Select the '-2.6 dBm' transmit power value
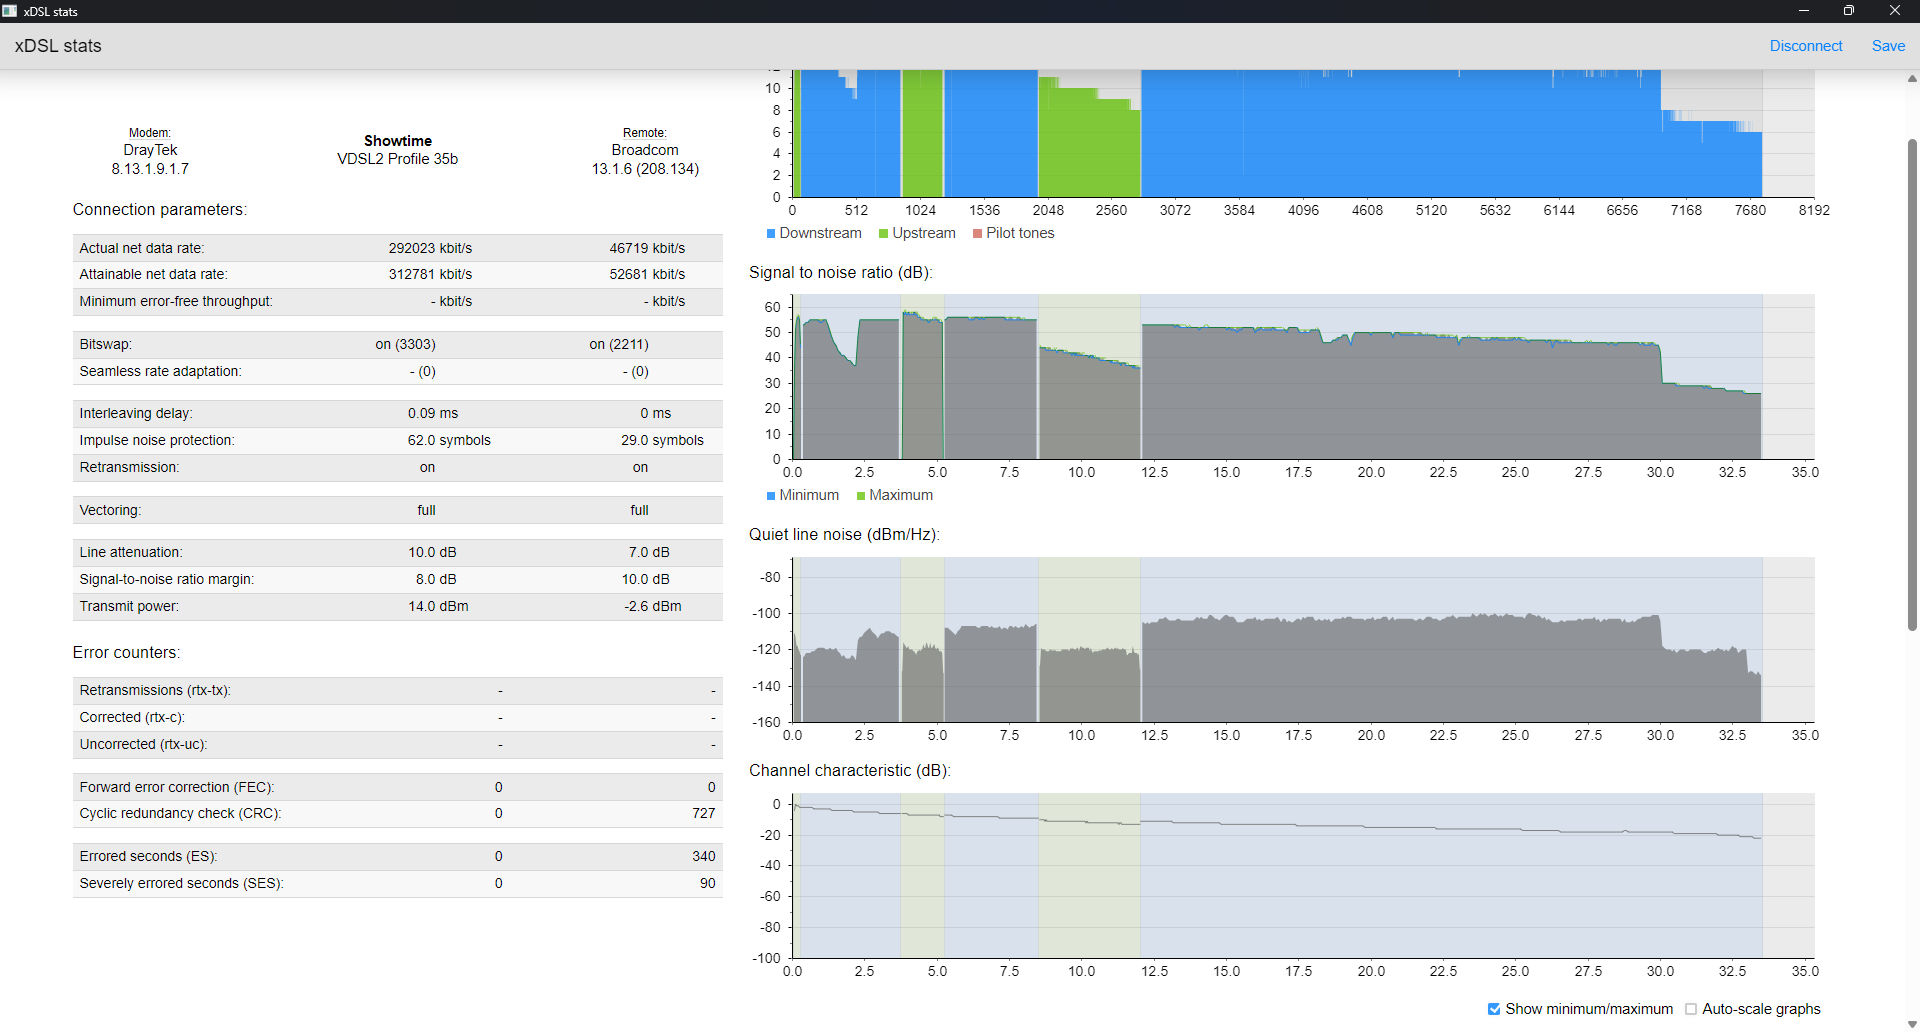 (653, 606)
